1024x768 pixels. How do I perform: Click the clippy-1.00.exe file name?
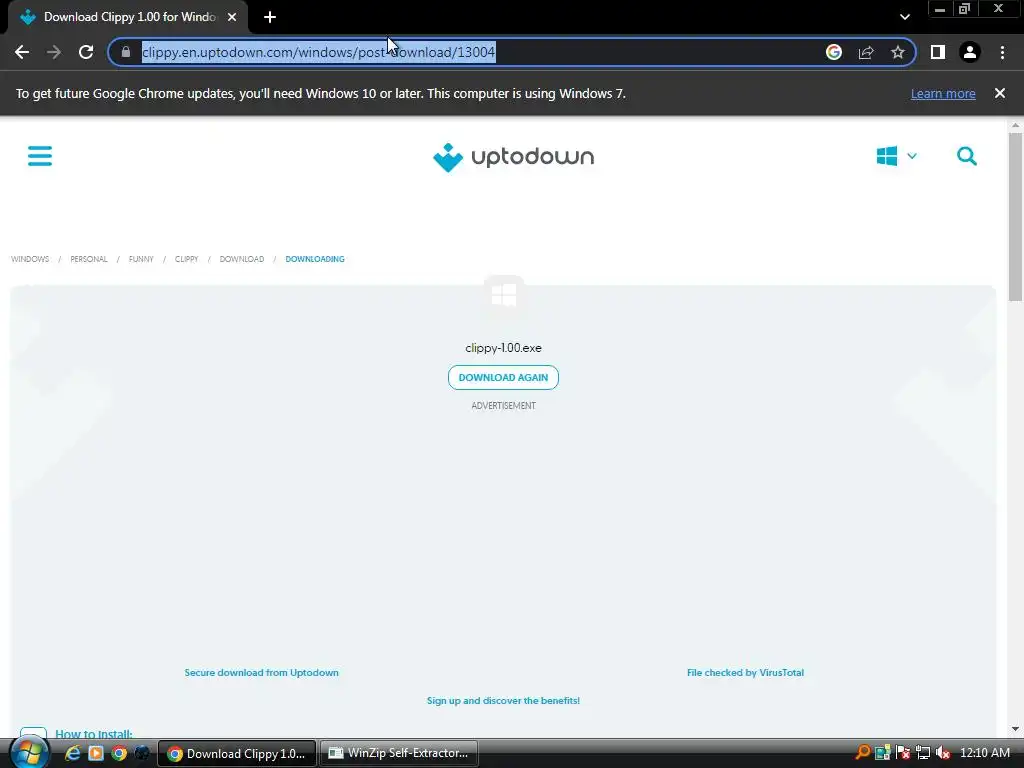tap(504, 348)
